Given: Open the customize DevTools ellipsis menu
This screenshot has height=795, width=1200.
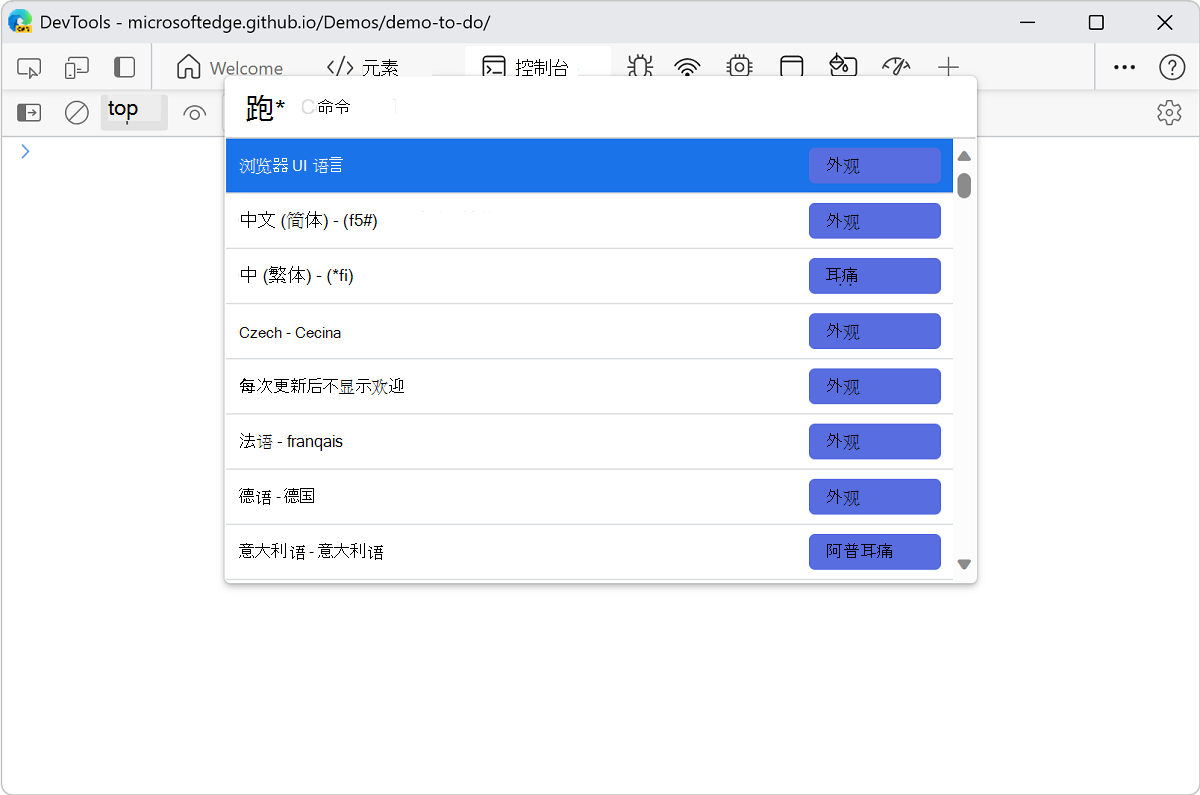Looking at the screenshot, I should click(x=1124, y=67).
